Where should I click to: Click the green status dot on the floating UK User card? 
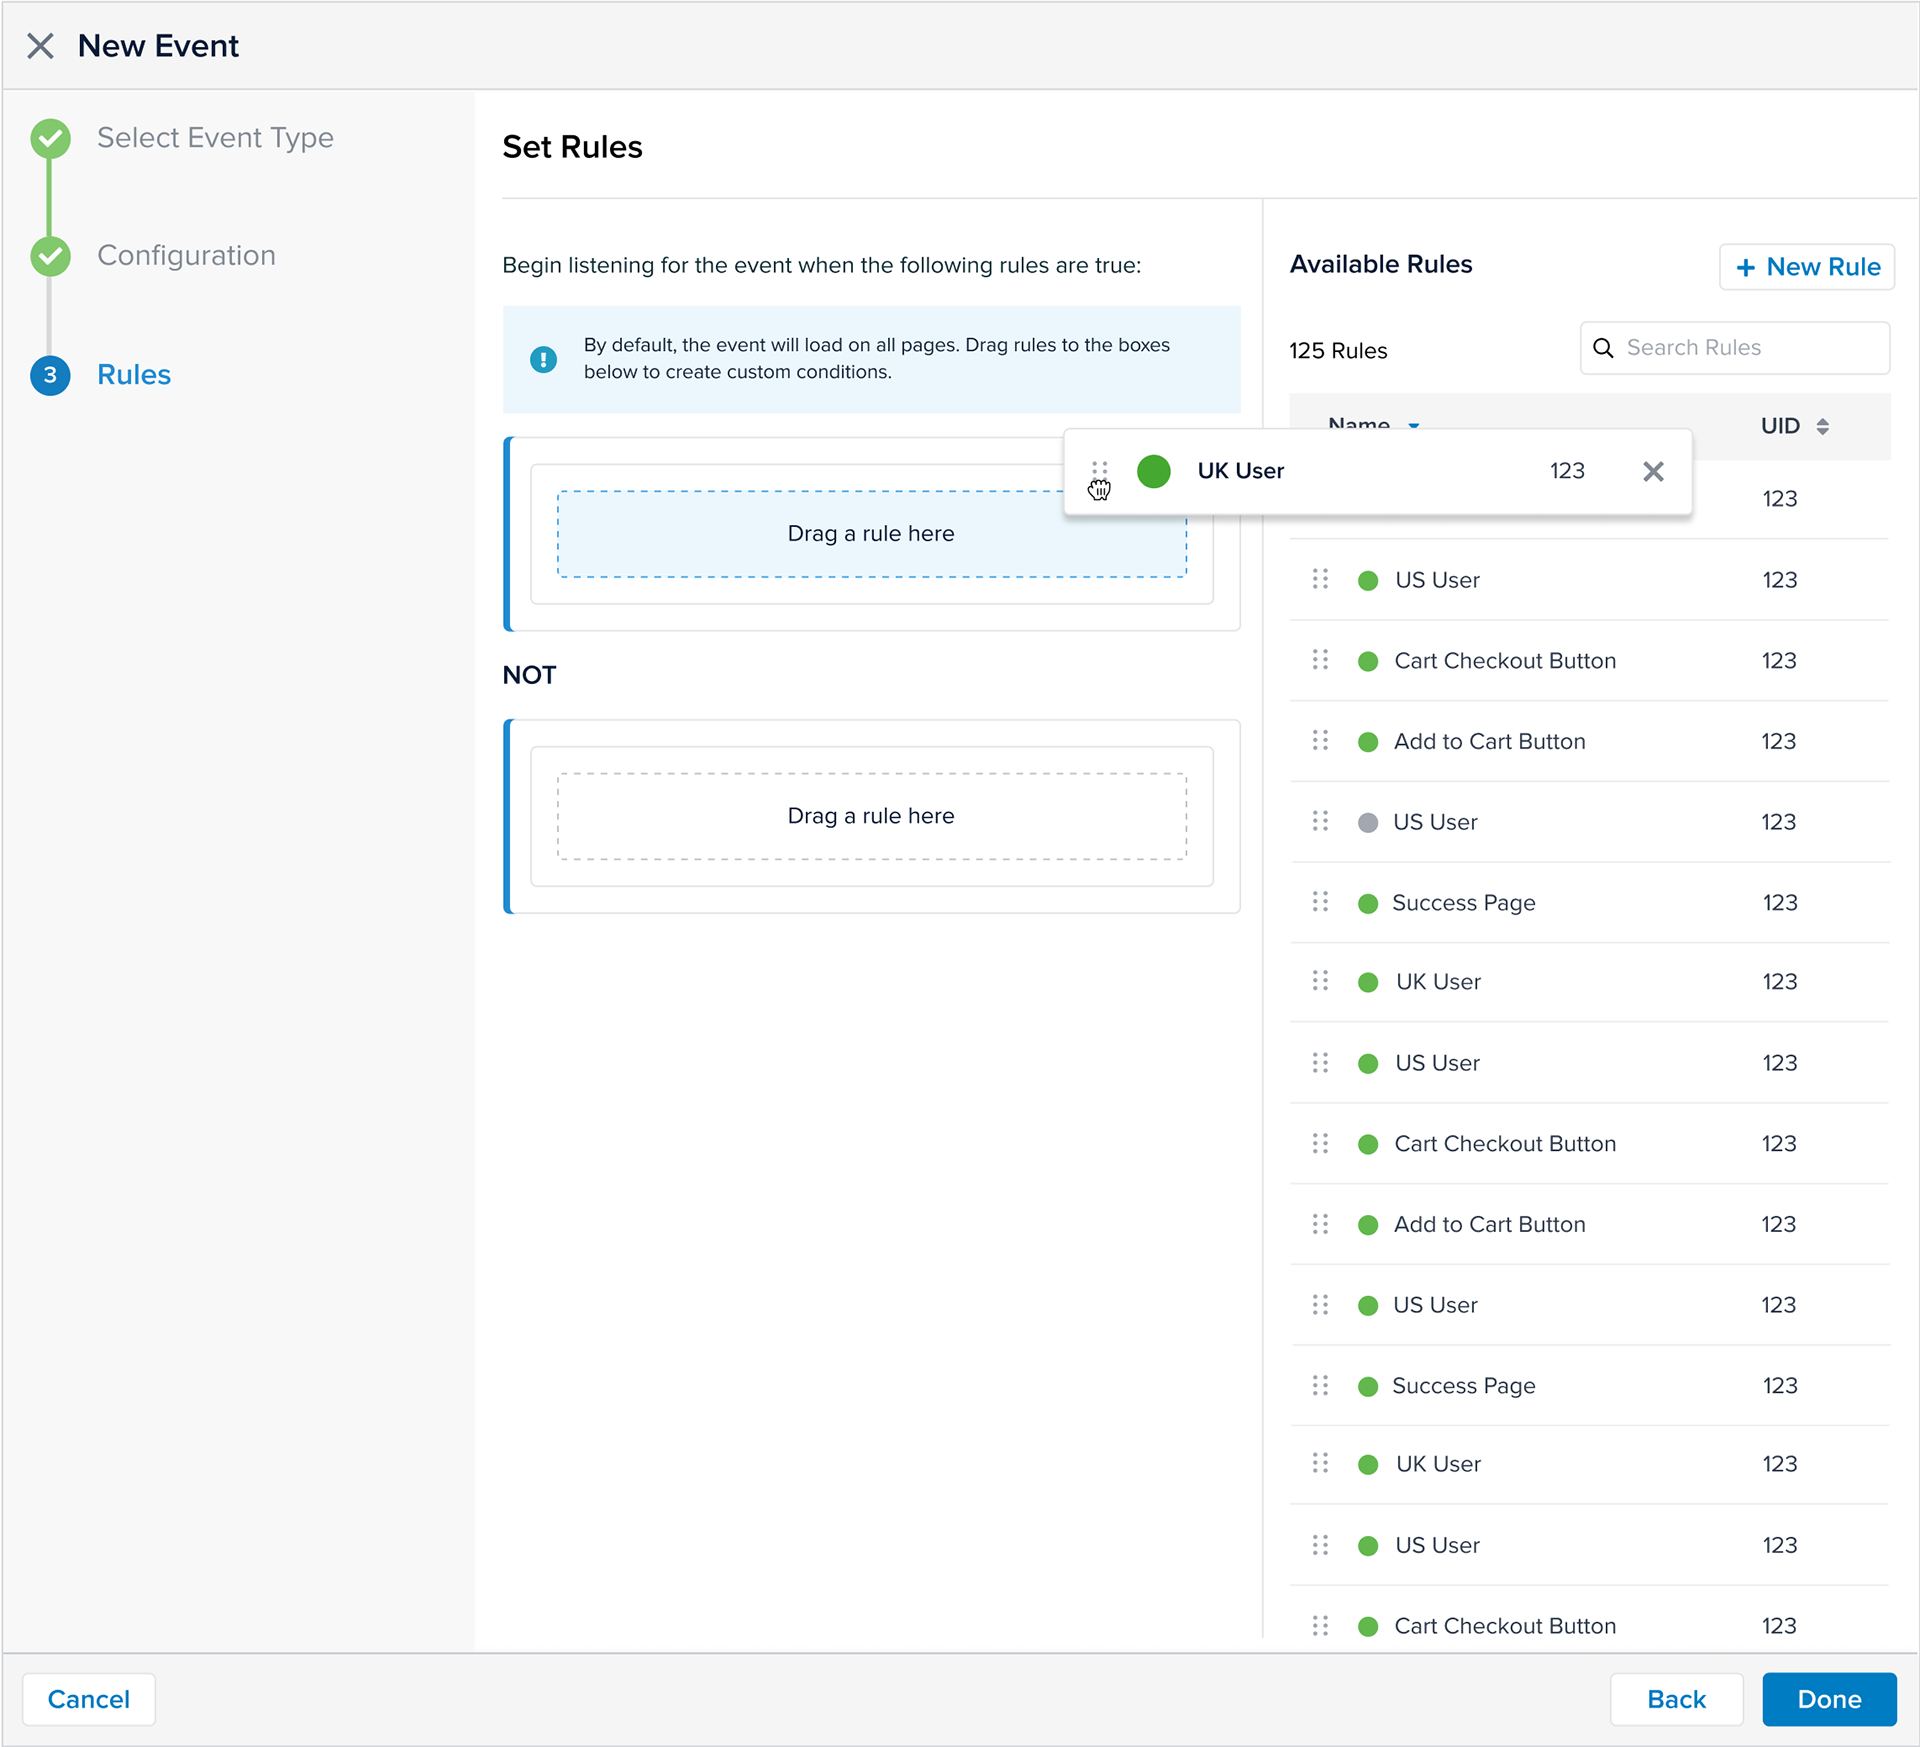1154,471
